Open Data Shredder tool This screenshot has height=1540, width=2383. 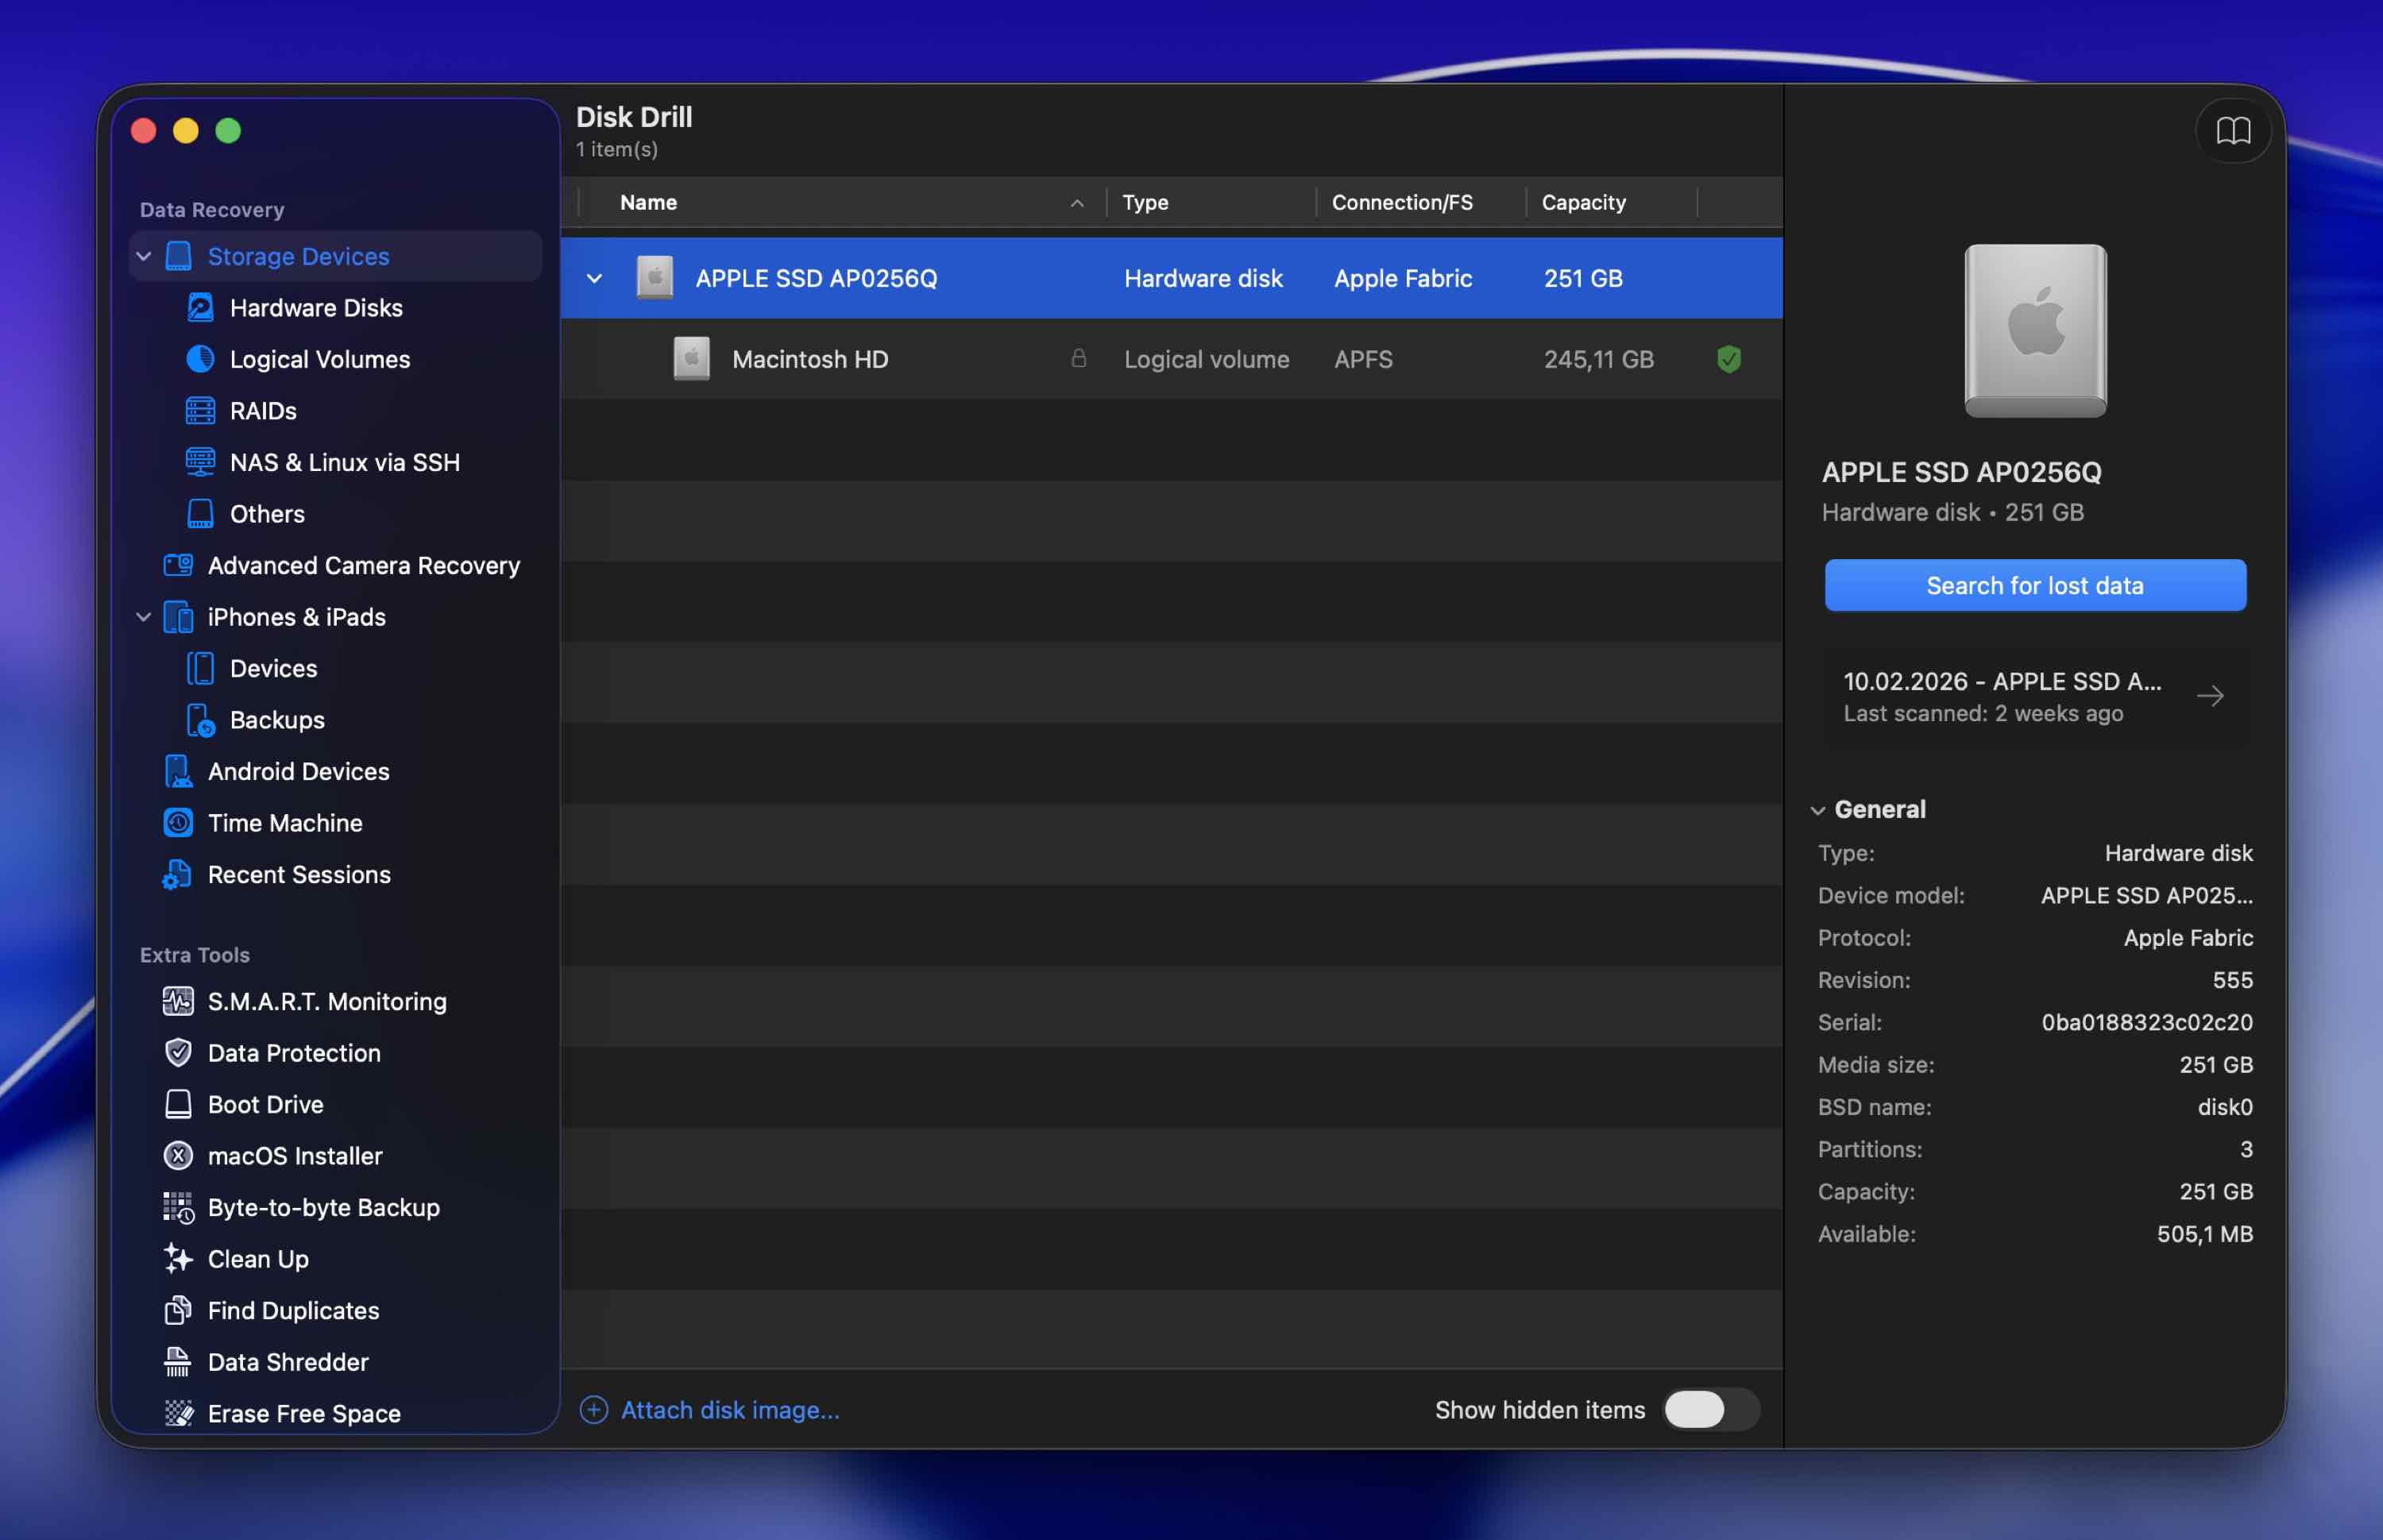point(288,1362)
